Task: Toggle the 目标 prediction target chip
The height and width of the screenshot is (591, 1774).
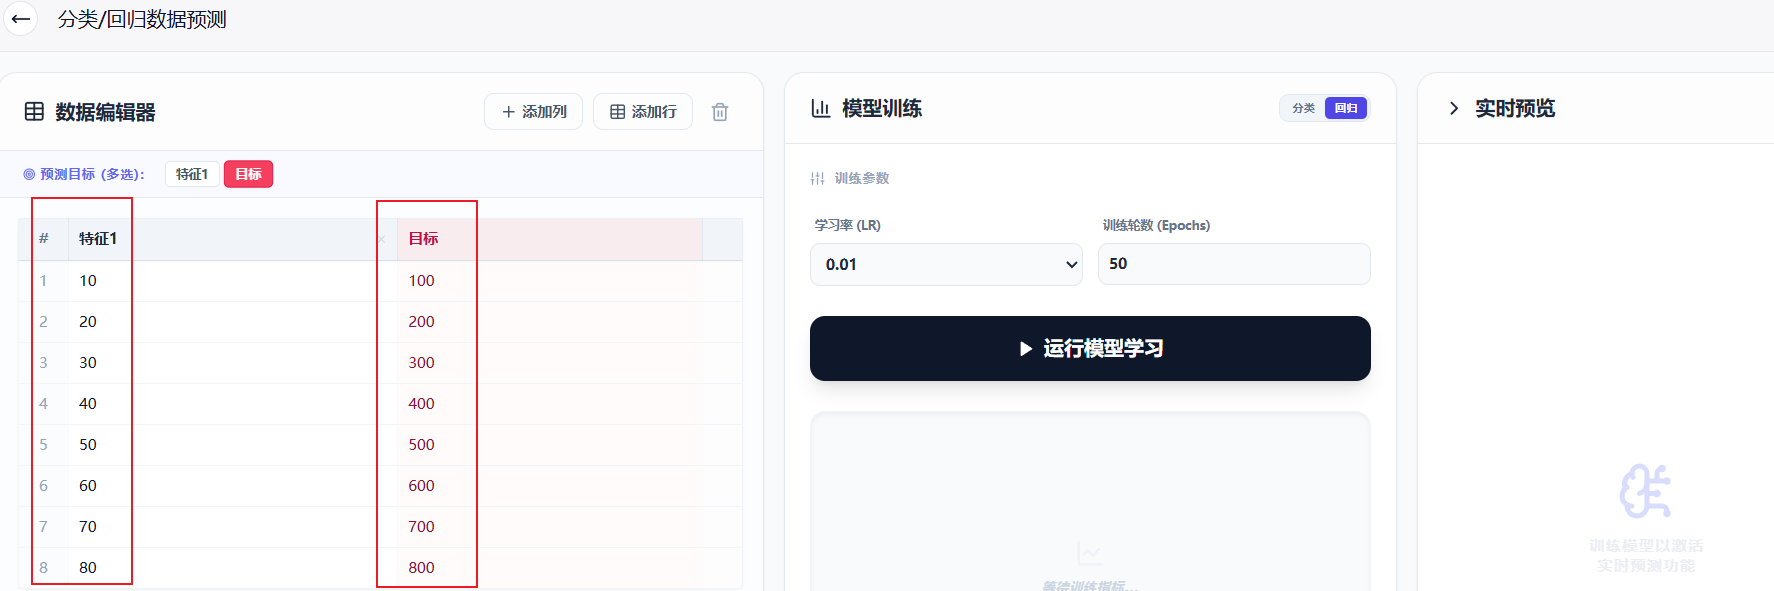Action: (x=248, y=174)
